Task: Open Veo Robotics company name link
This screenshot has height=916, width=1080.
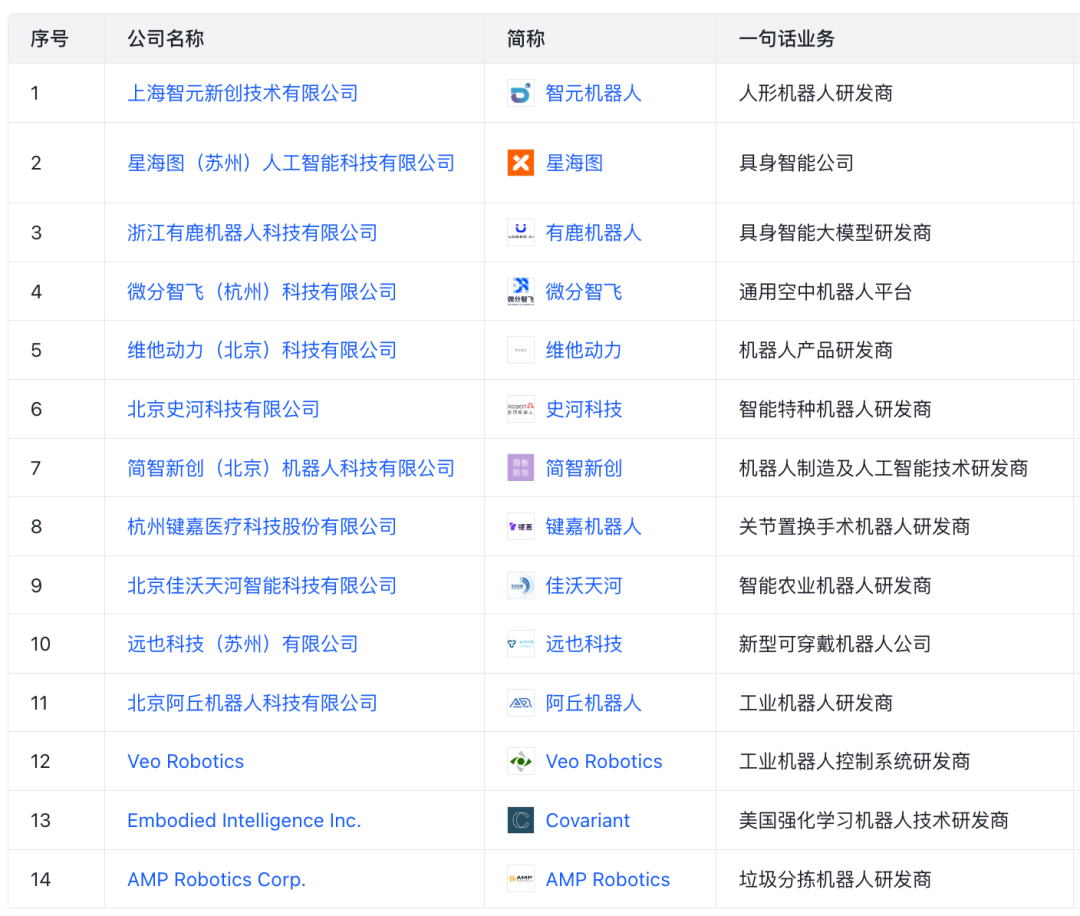Action: [185, 761]
